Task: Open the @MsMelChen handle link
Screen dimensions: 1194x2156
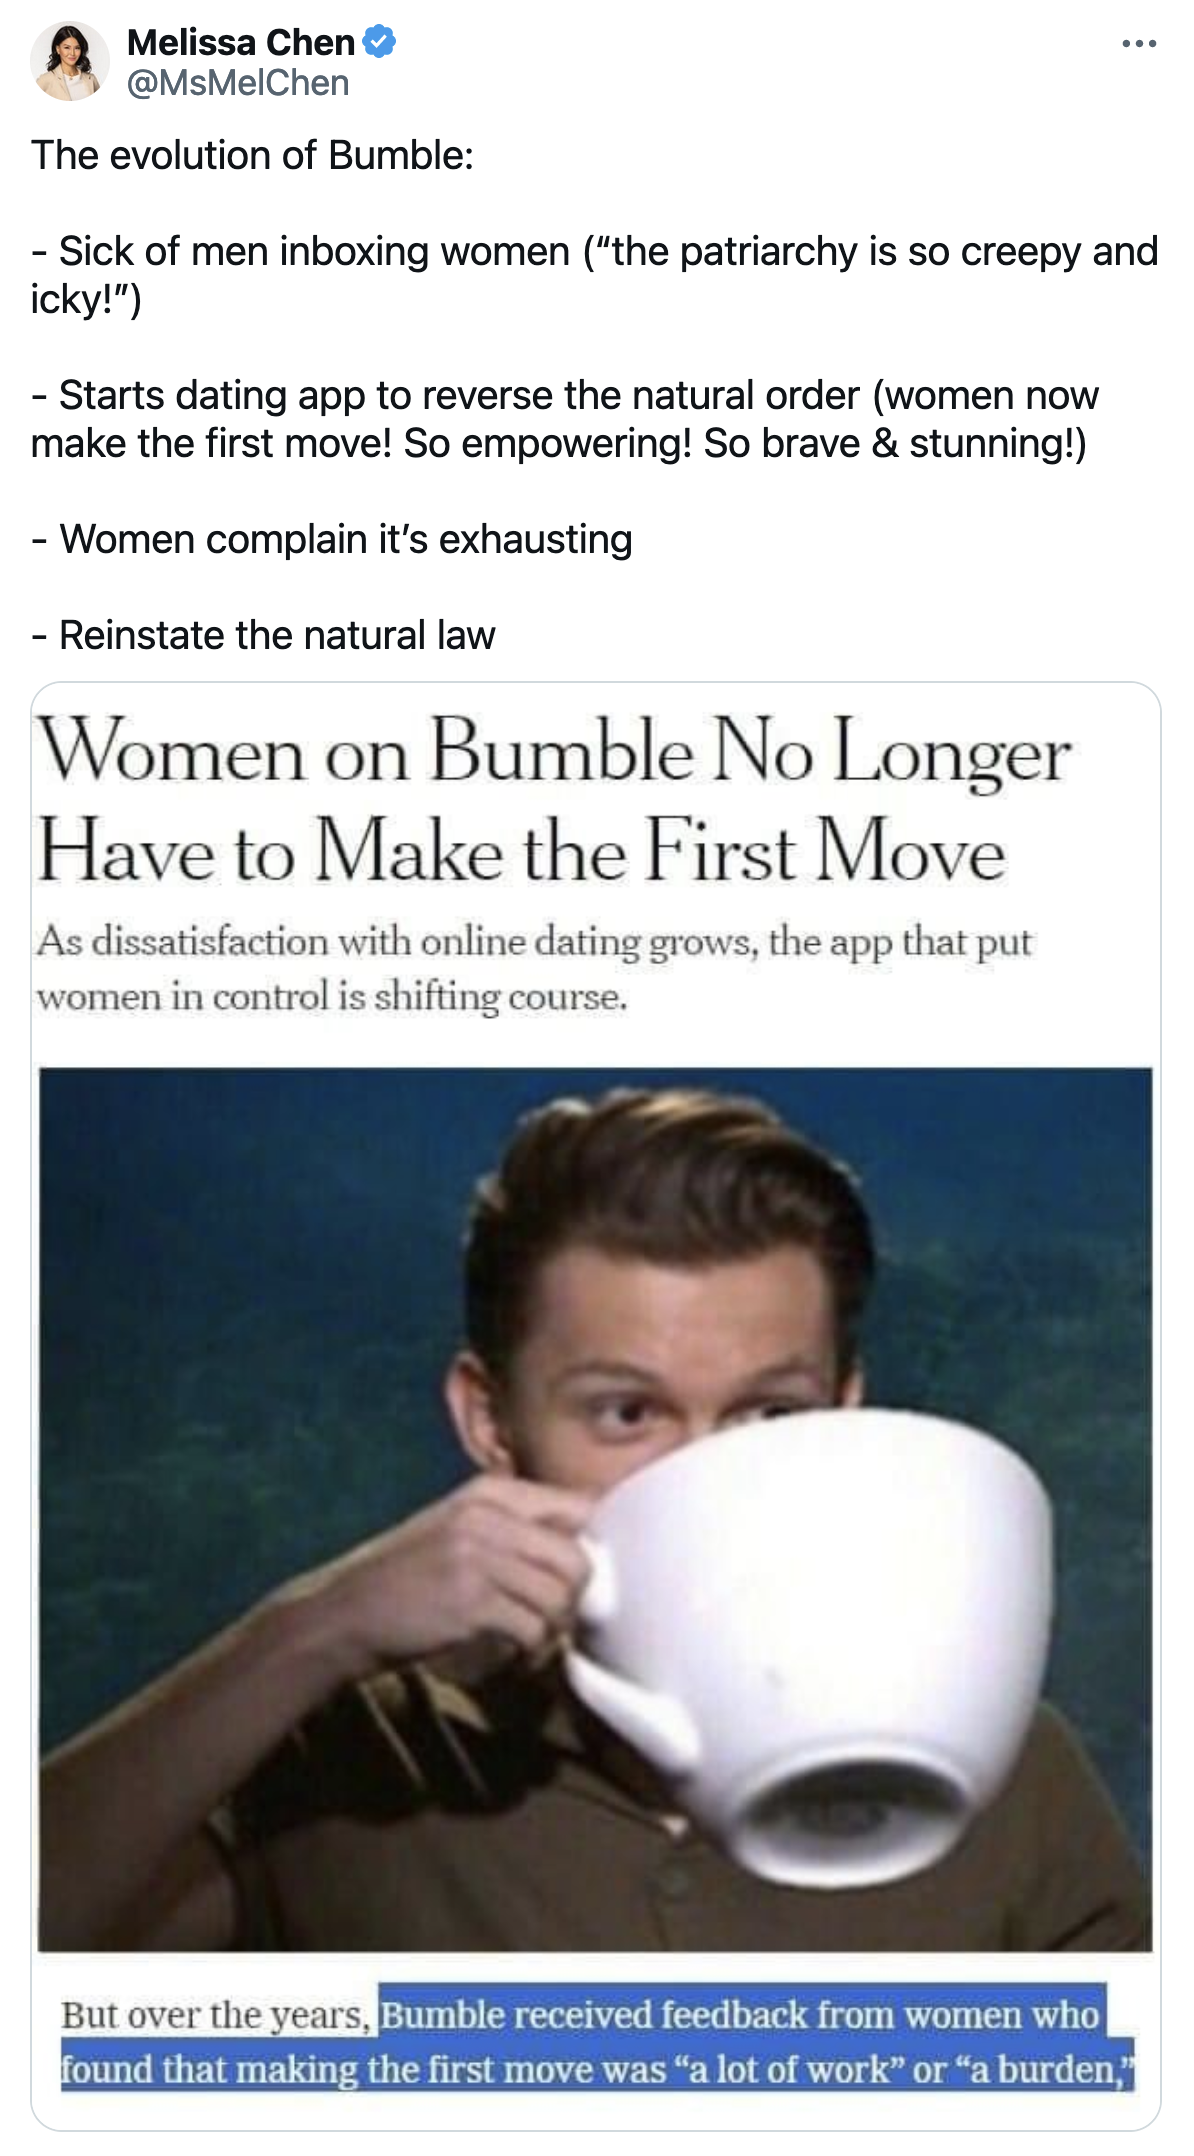Action: pos(238,83)
